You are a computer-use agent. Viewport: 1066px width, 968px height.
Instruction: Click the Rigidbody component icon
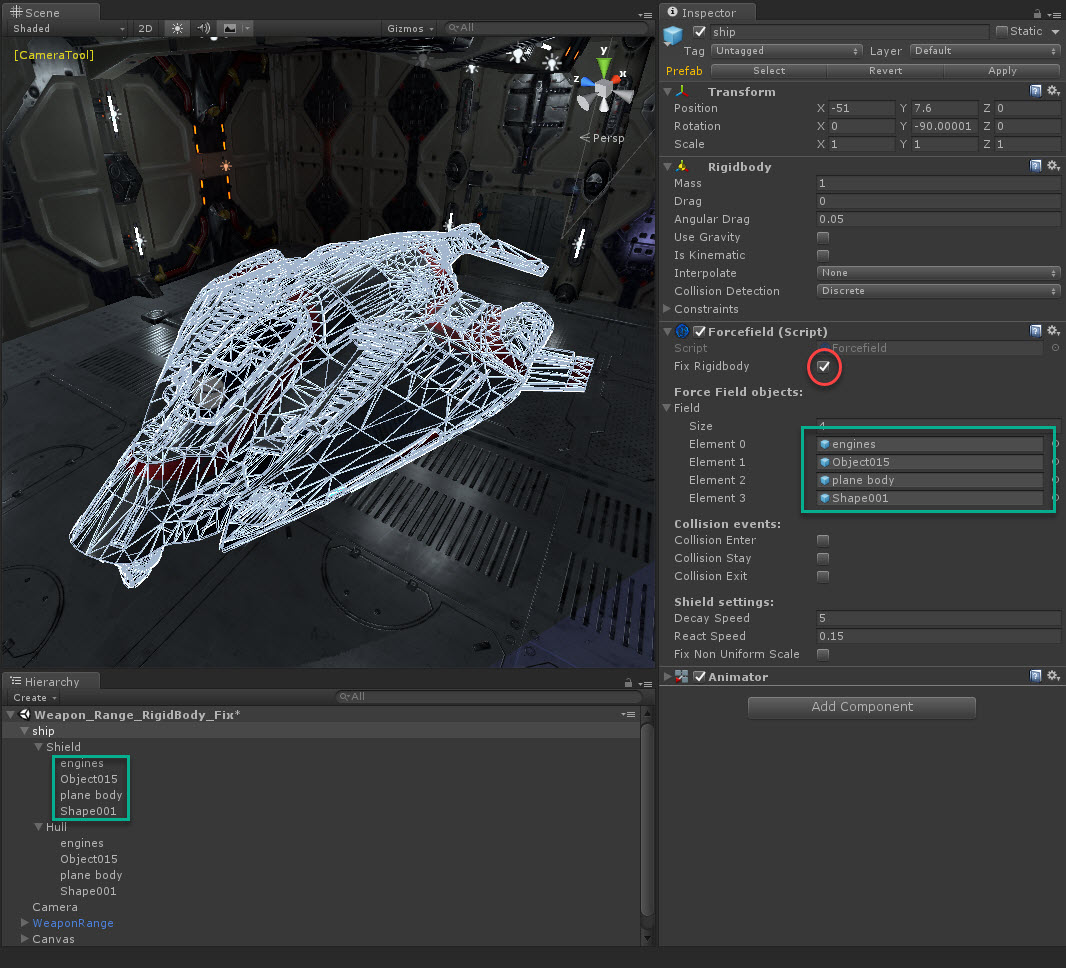click(683, 167)
